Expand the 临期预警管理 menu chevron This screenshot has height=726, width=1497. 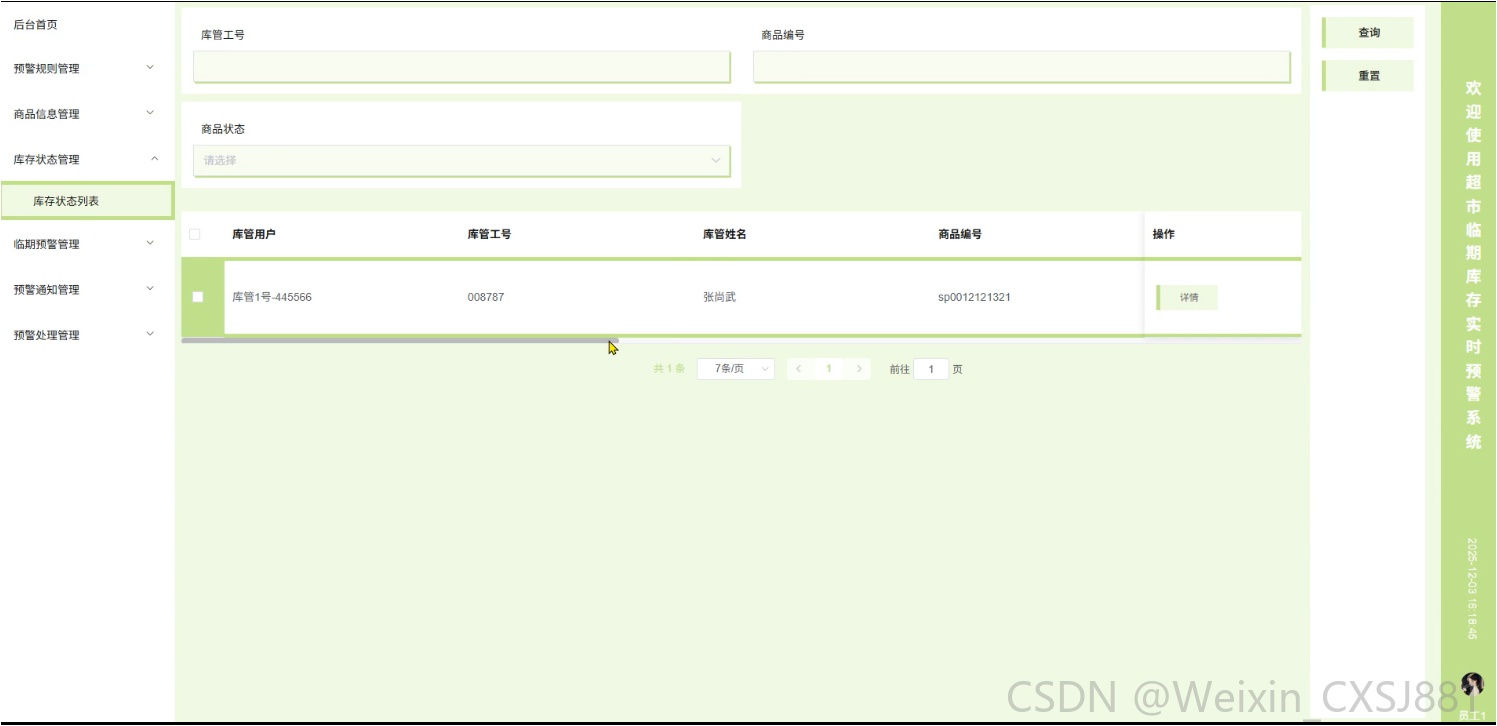(151, 243)
